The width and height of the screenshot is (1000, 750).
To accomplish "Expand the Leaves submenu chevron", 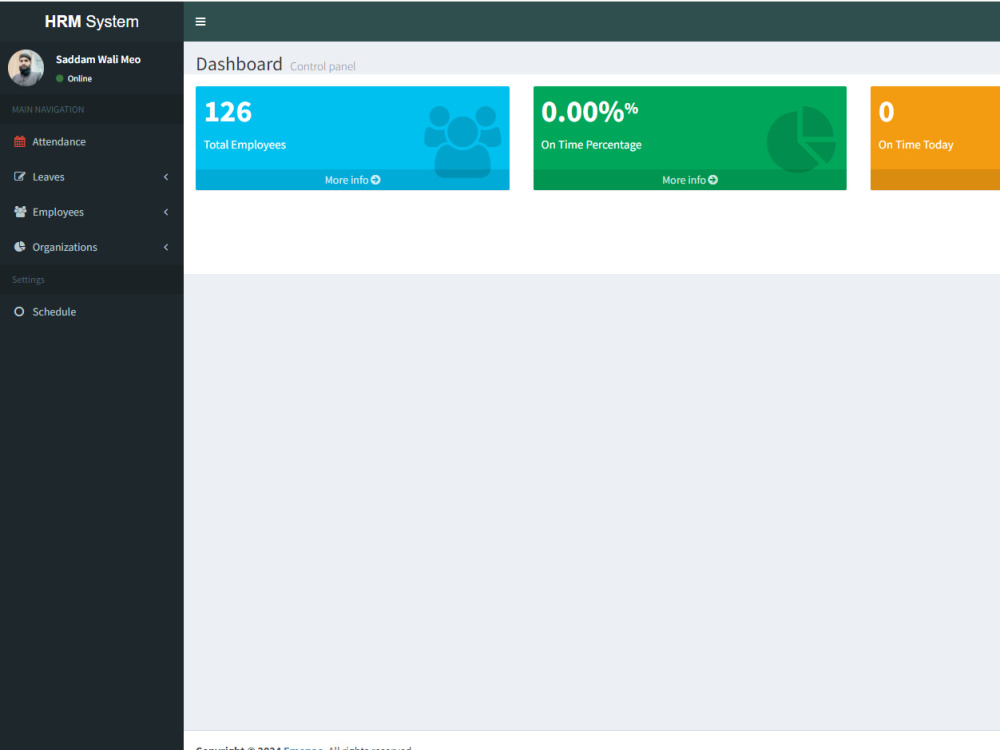I will (166, 177).
